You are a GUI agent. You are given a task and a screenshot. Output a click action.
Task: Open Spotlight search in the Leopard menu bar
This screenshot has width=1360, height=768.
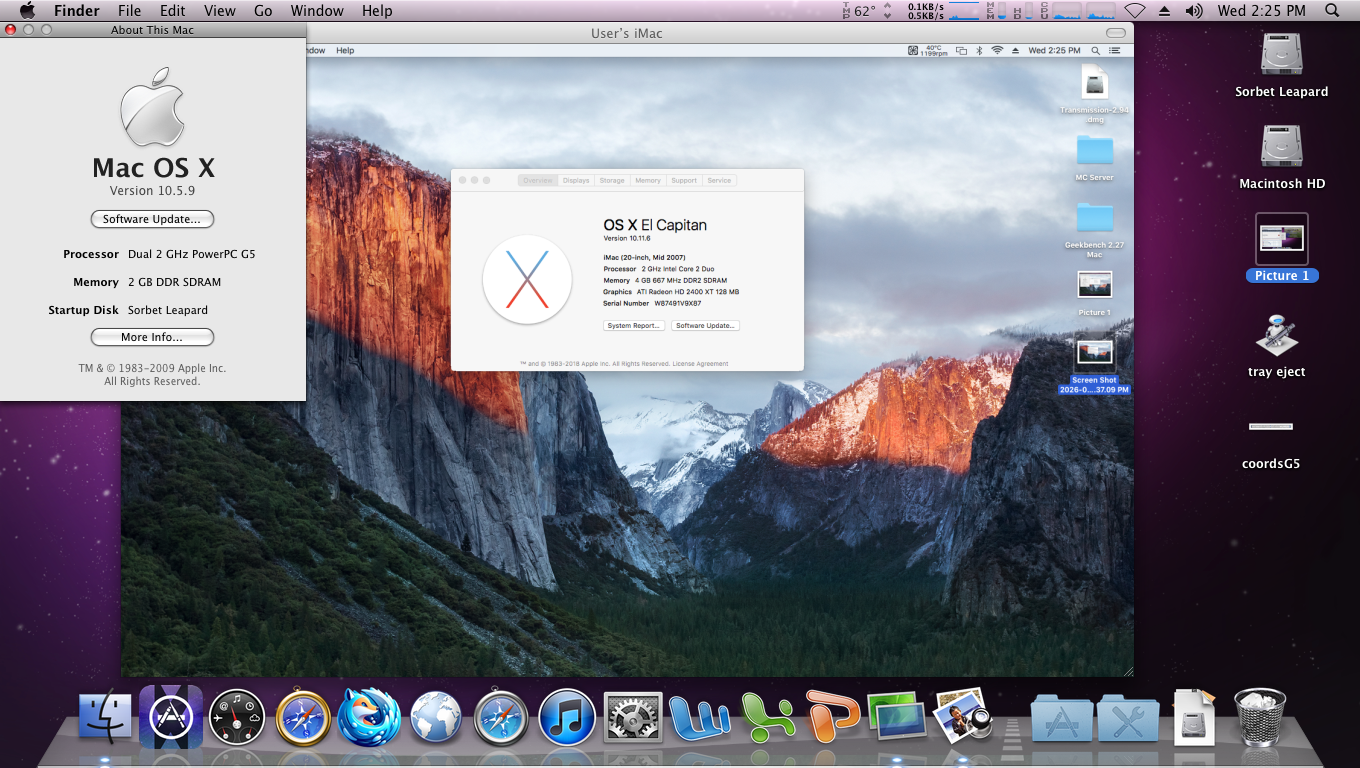coord(1331,11)
